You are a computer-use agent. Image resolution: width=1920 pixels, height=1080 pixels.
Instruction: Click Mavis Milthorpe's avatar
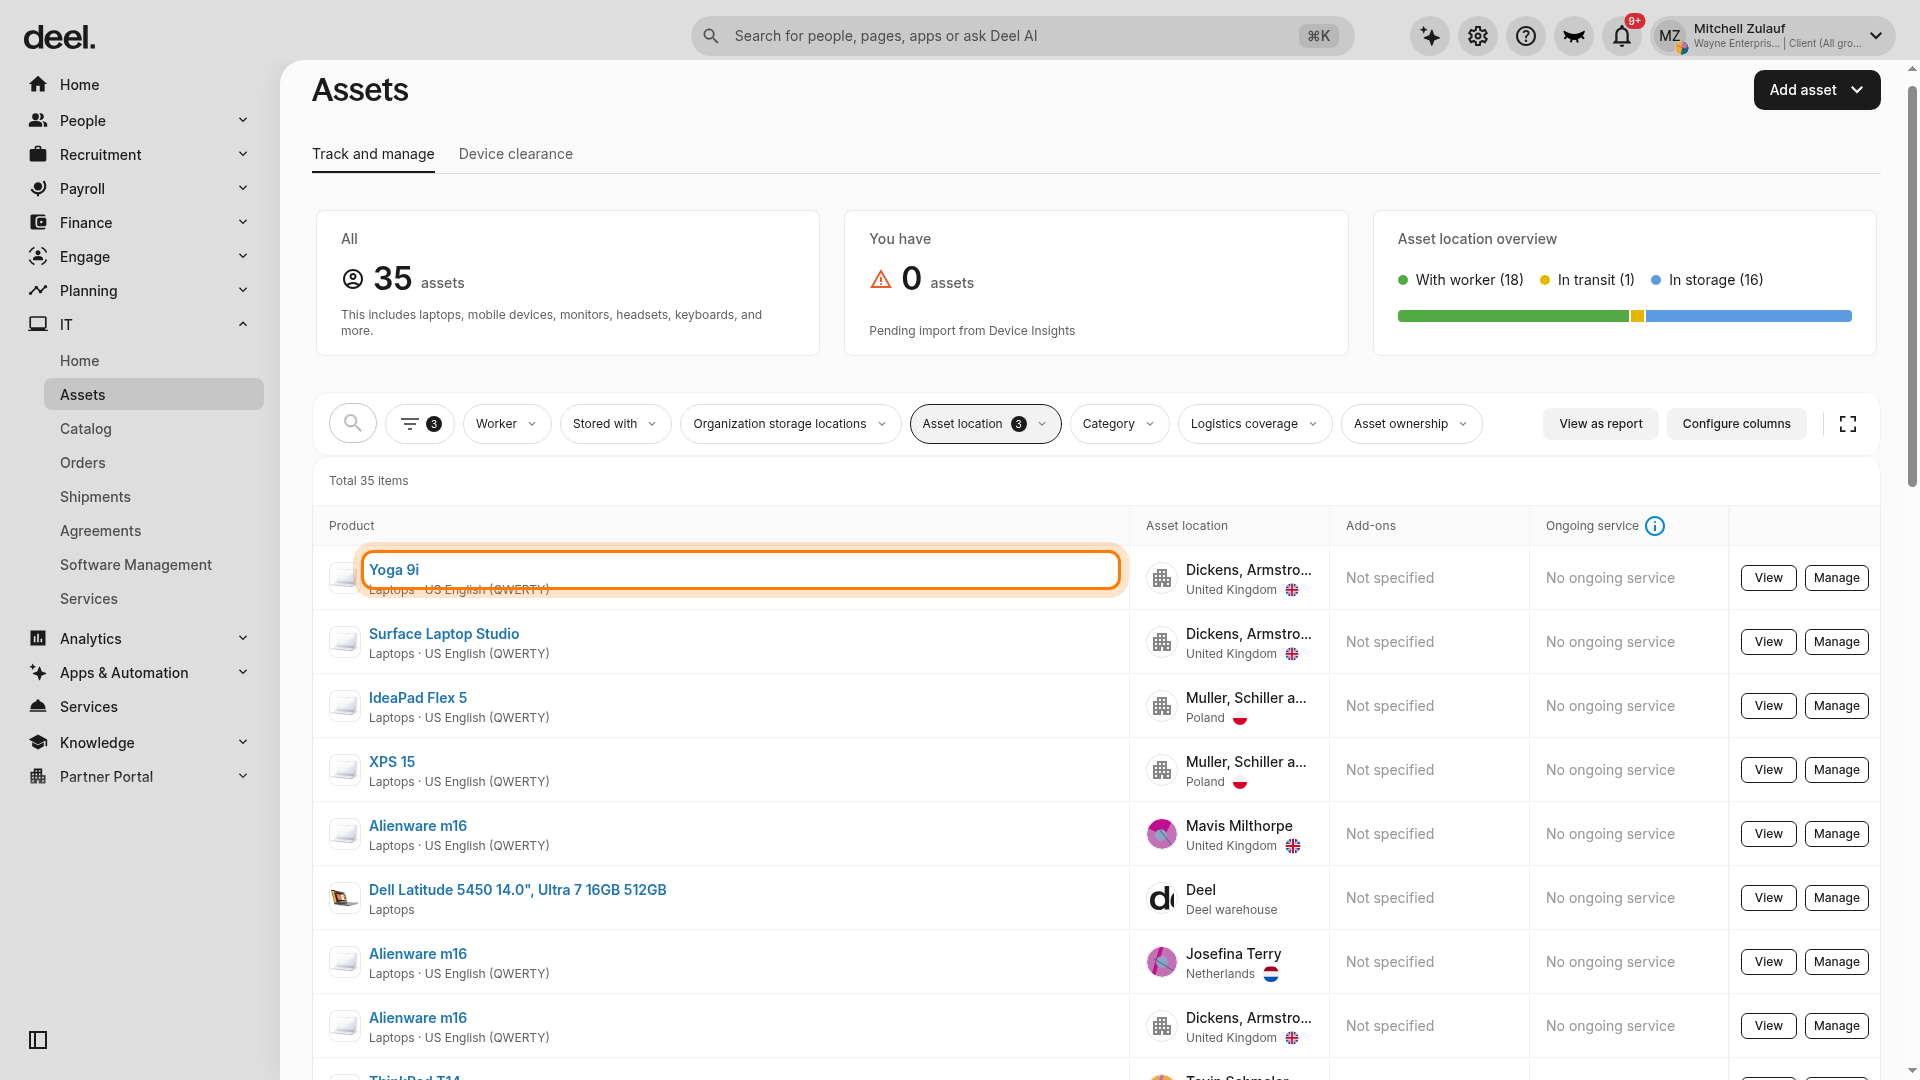pos(1162,834)
